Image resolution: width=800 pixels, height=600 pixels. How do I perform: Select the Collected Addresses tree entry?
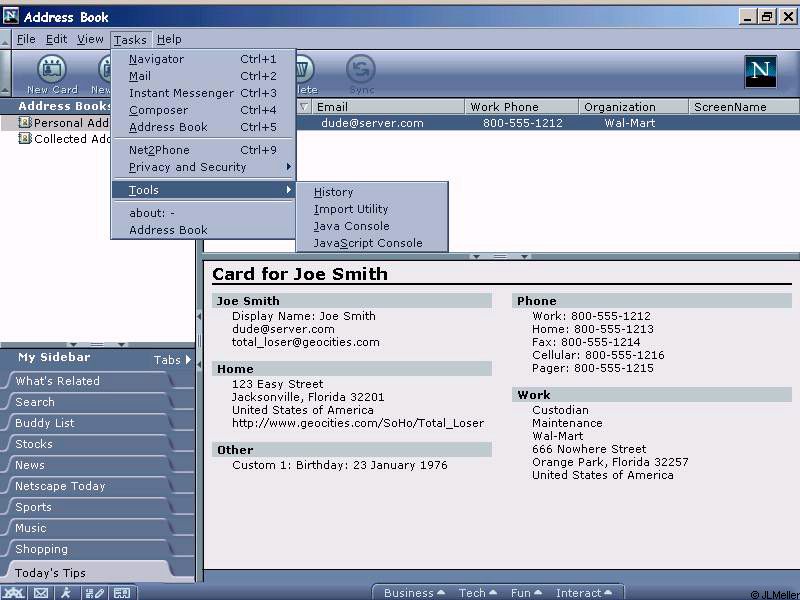point(64,139)
